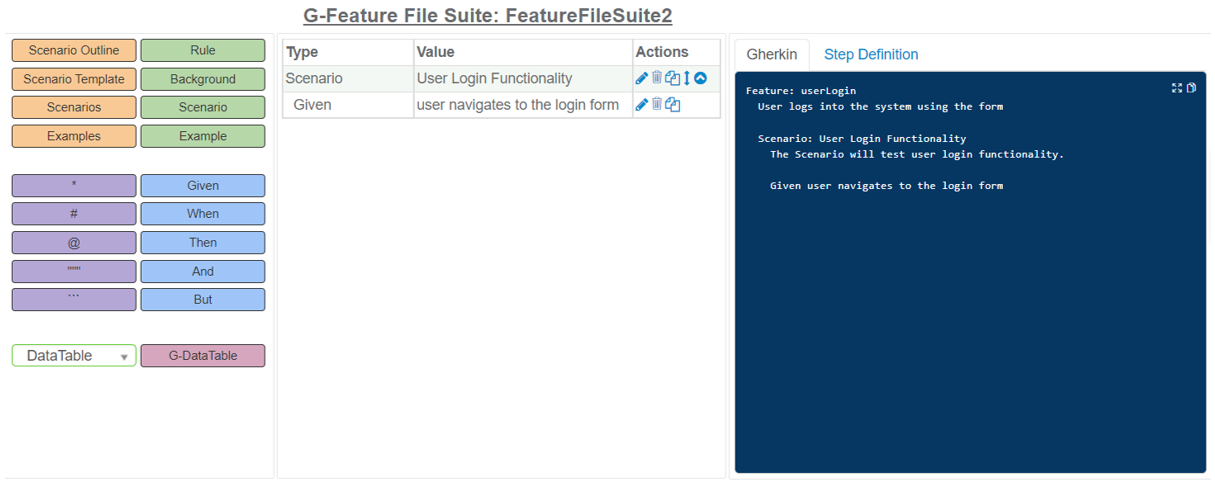Viewport: 1215px width, 484px height.
Task: Add a Scenario Outline keyword
Action: click(74, 50)
